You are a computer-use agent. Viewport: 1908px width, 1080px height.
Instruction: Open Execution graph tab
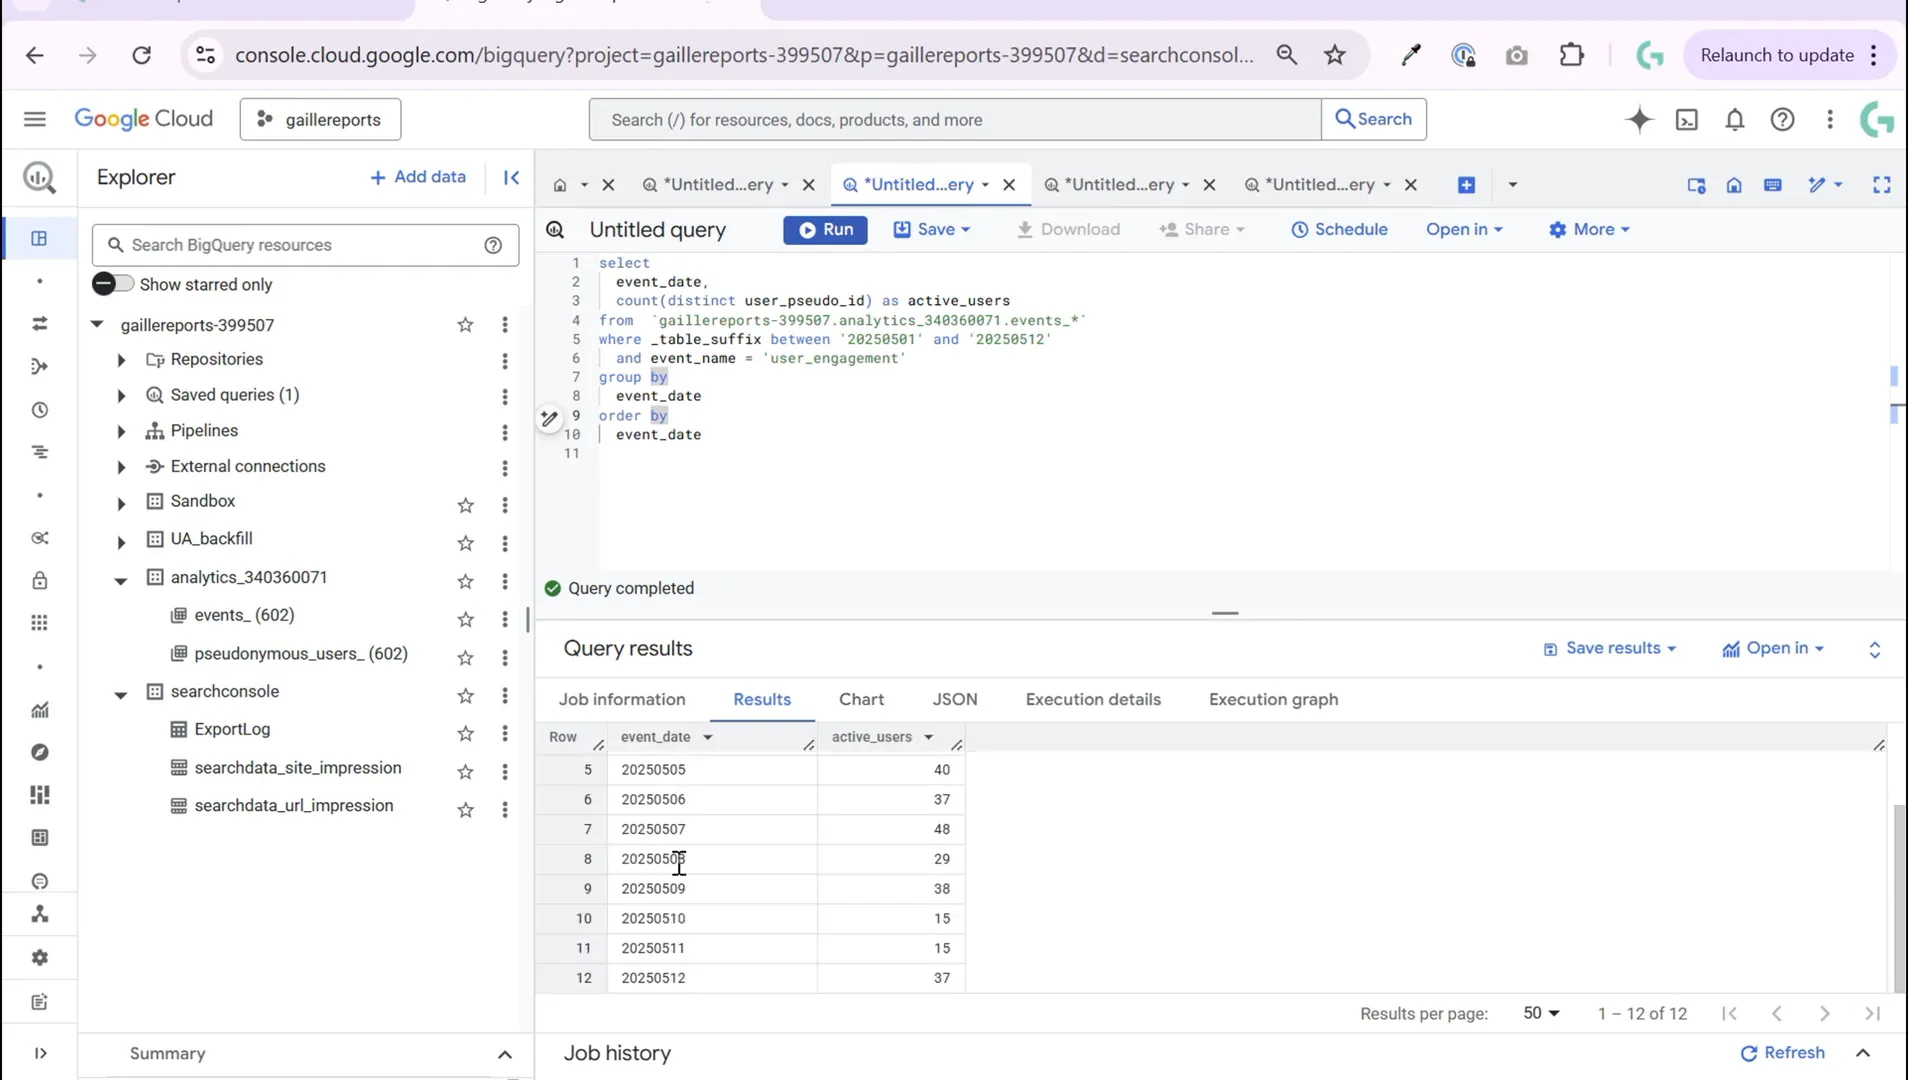[x=1273, y=699]
